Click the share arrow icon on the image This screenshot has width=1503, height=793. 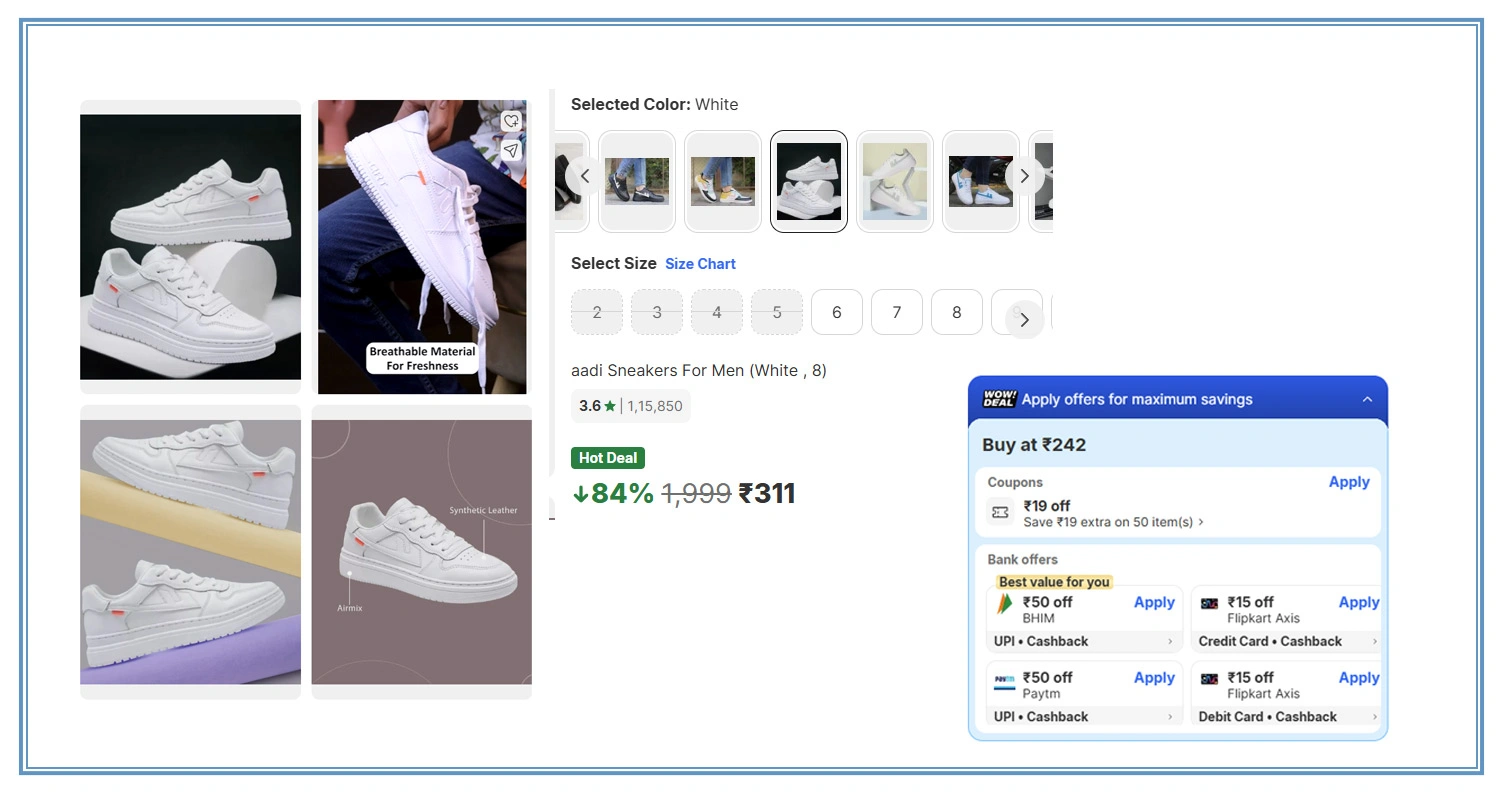[511, 151]
